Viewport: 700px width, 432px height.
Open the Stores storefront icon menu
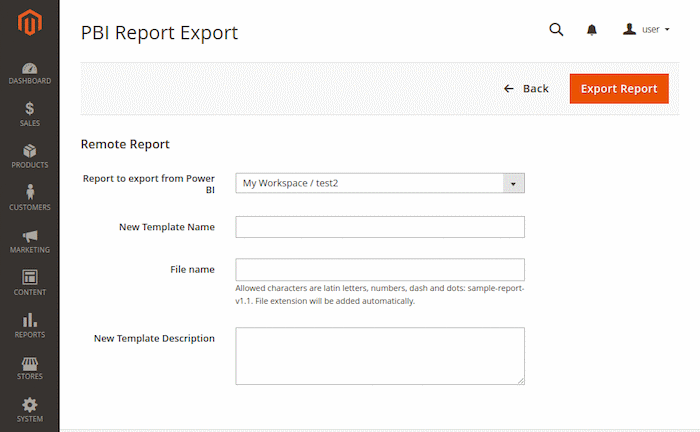click(29, 368)
